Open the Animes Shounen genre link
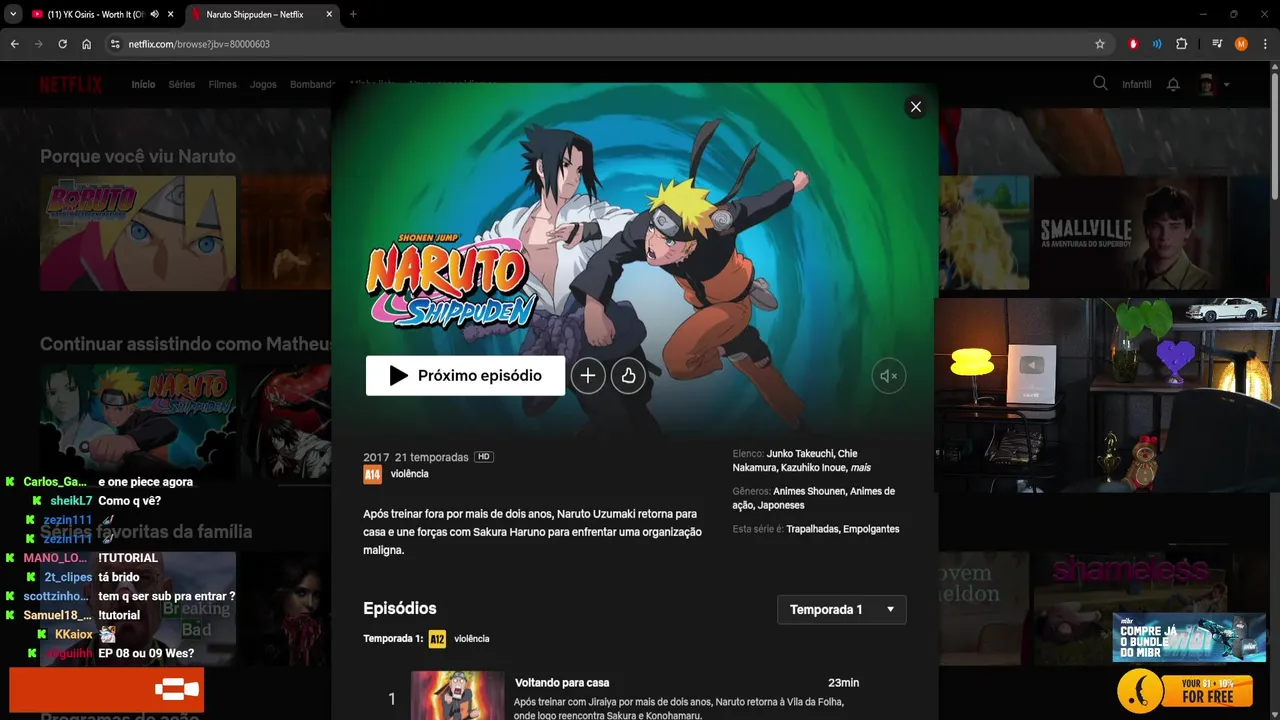 tap(810, 492)
